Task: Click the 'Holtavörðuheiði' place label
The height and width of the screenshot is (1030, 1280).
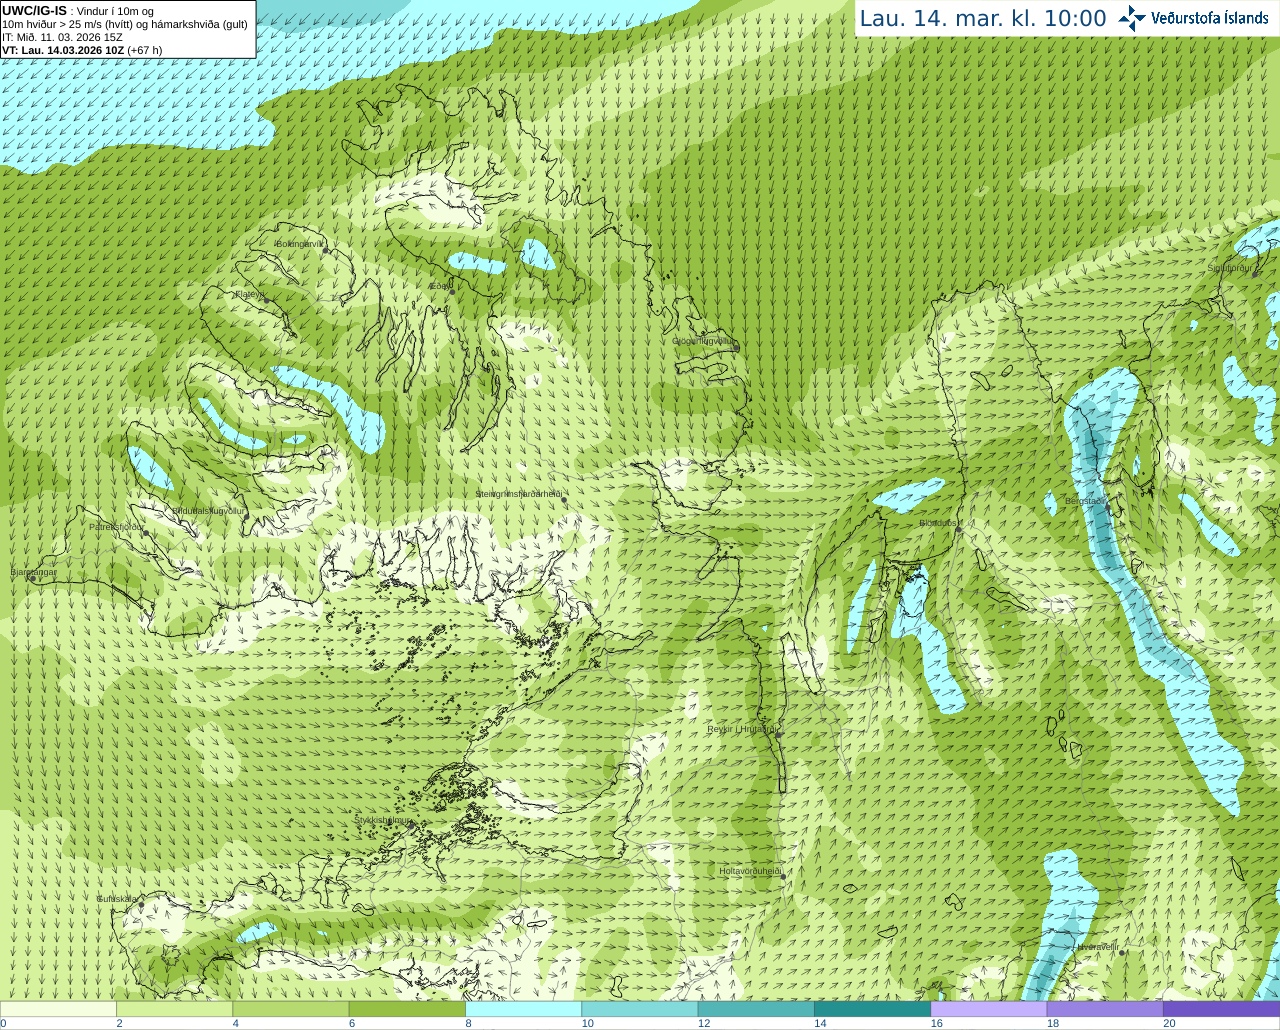Action: click(x=750, y=871)
